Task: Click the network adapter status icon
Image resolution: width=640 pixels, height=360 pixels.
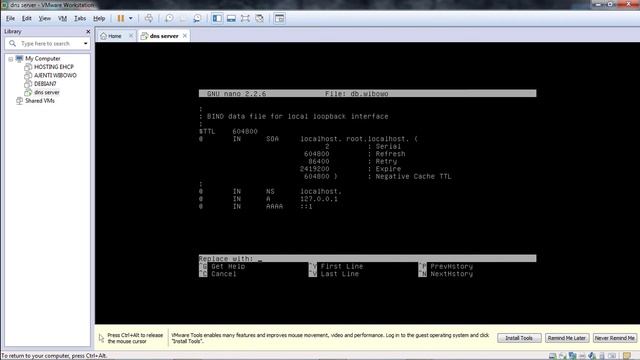Action: [572, 356]
